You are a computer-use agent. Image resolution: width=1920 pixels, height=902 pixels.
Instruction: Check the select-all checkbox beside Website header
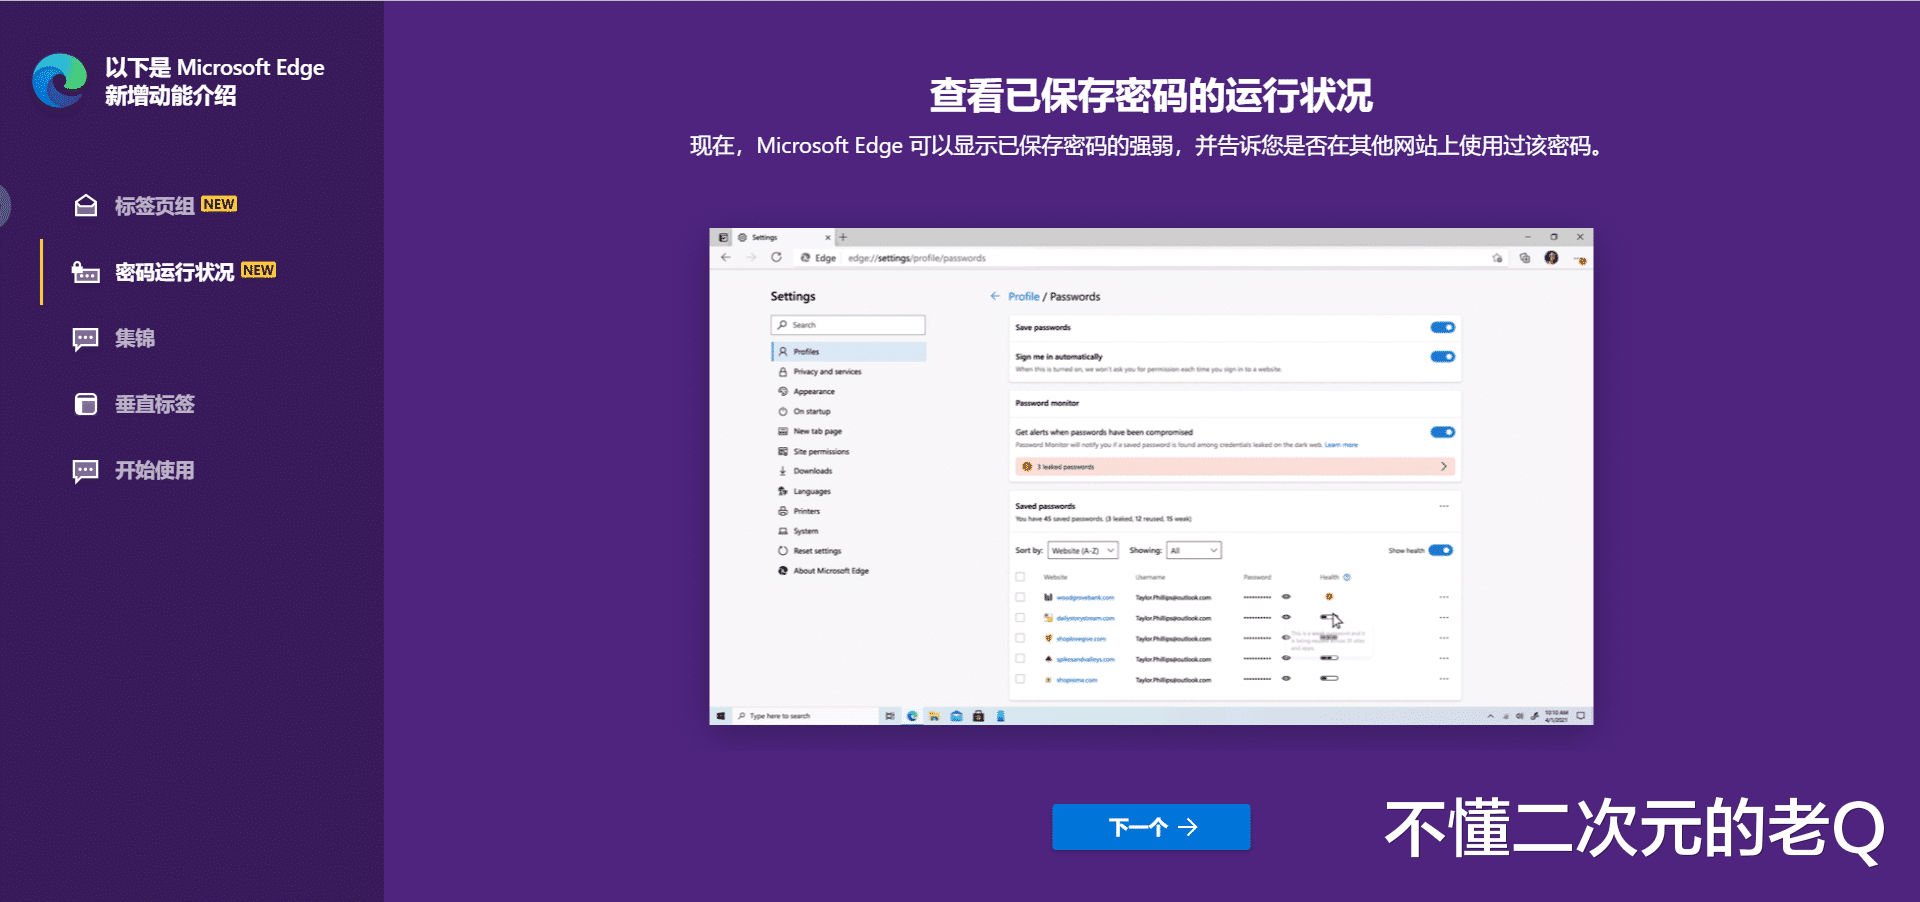1020,577
